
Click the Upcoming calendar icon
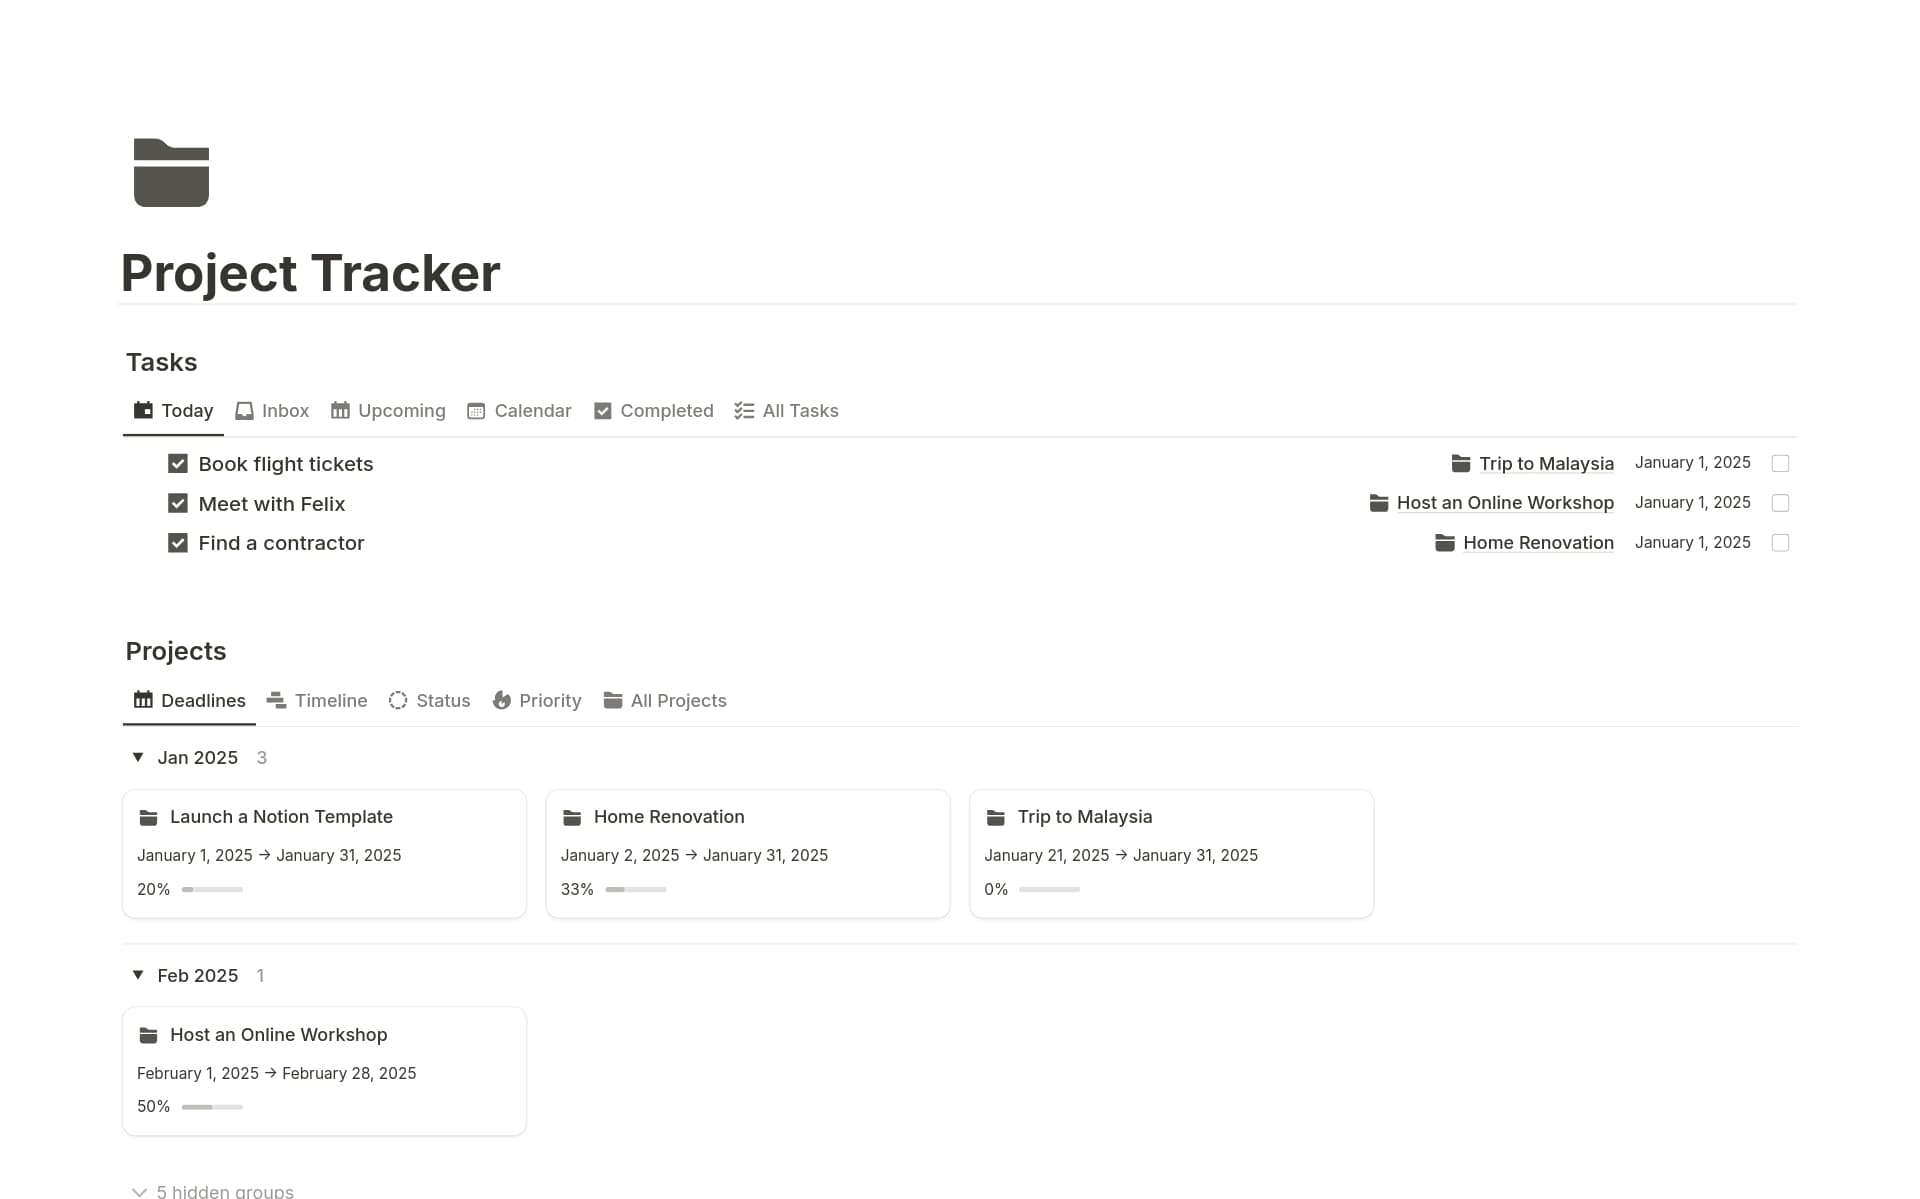click(339, 410)
